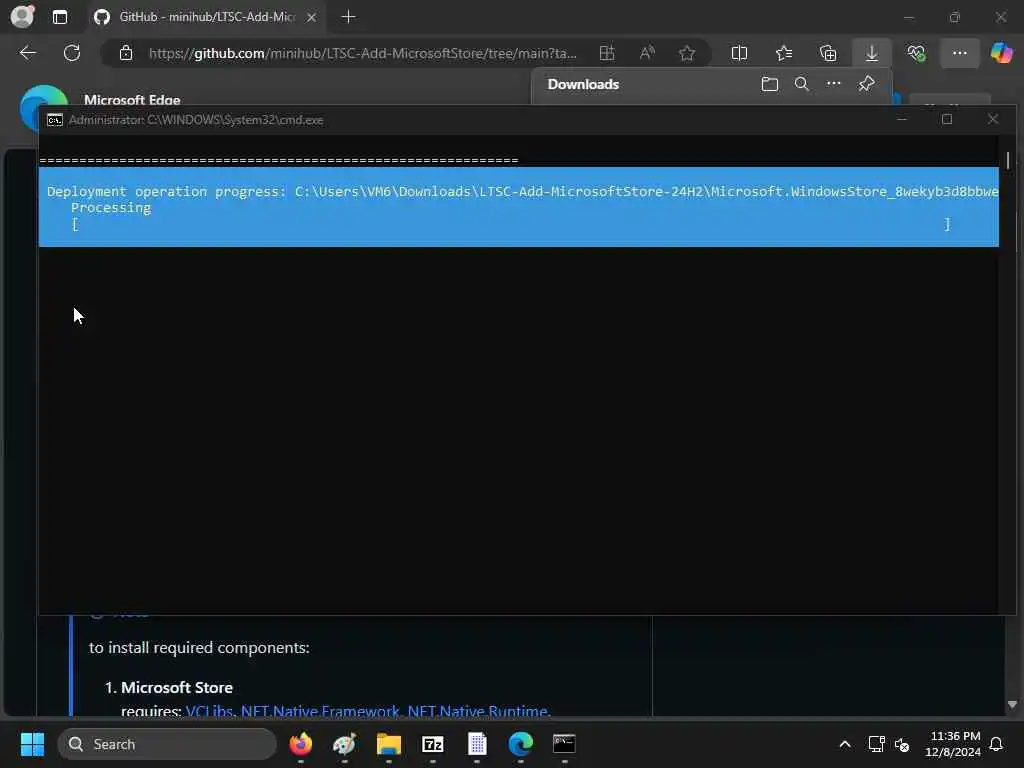Go back using the browser back arrow
This screenshot has width=1024, height=768.
pyautogui.click(x=28, y=53)
